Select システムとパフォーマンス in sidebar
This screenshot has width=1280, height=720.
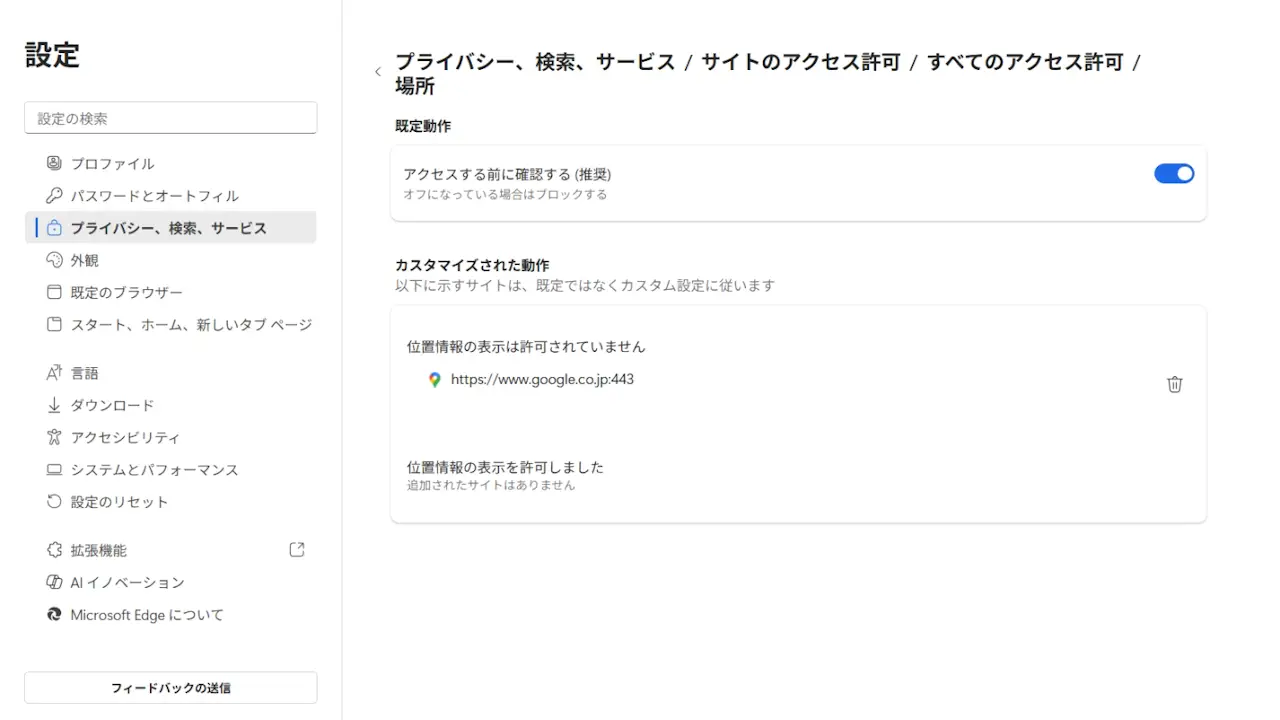pyautogui.click(x=154, y=470)
